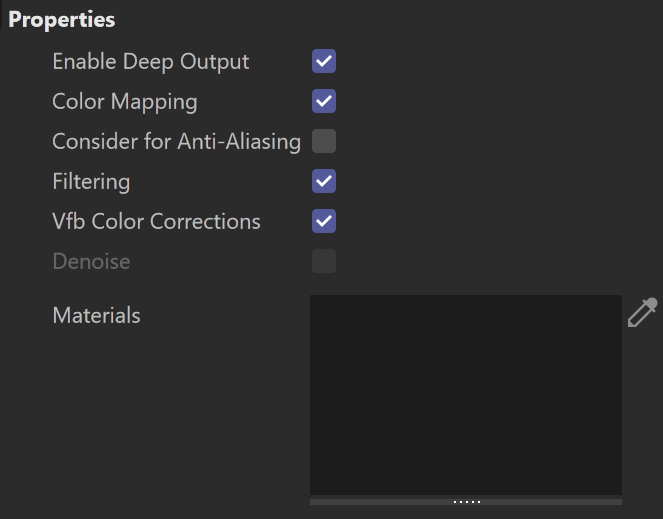663x519 pixels.
Task: Pick a material with the eyedropper icon
Action: tap(642, 313)
